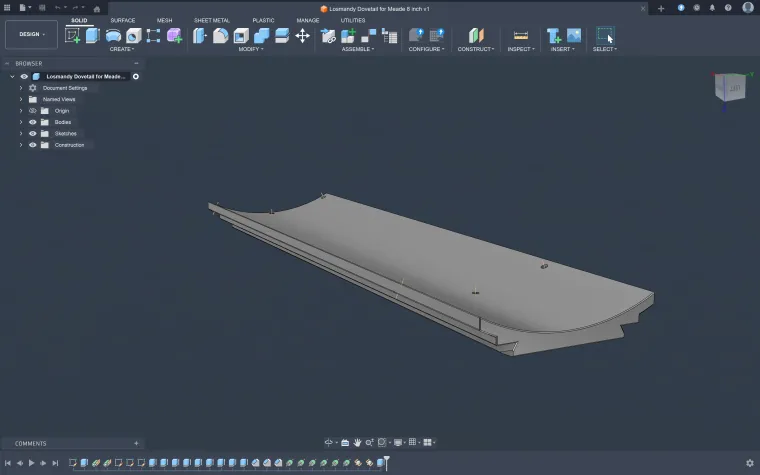Hide the Bodies folder with eye icon
This screenshot has width=760, height=475.
(x=32, y=122)
